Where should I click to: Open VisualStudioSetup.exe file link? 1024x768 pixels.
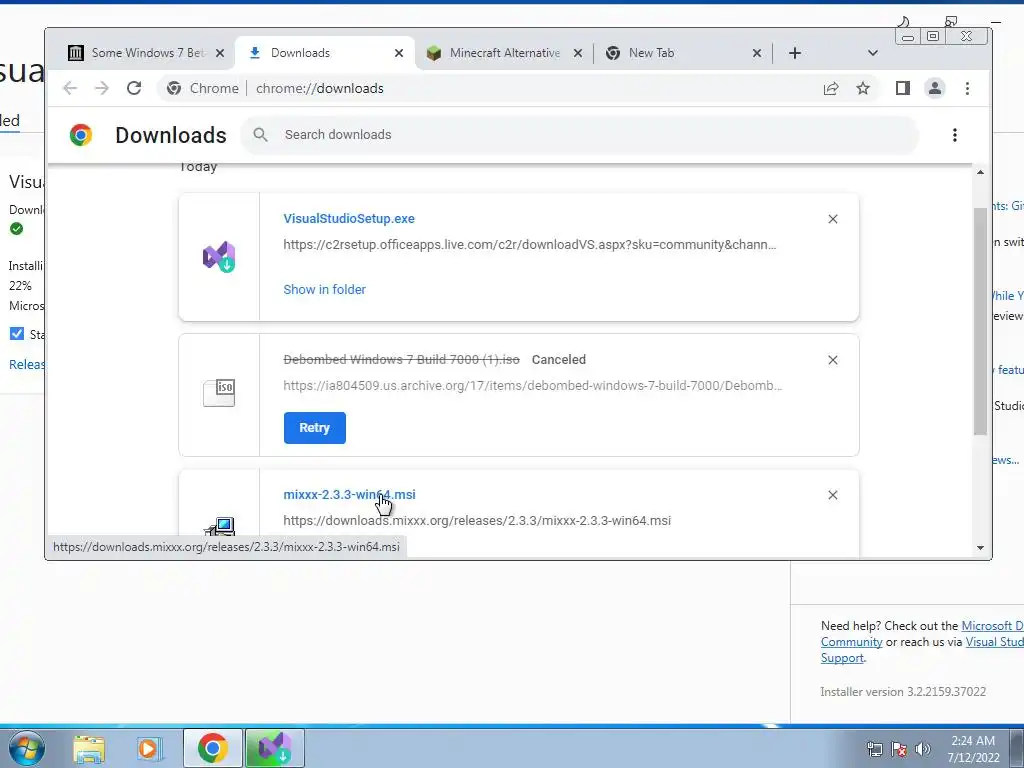[x=349, y=219]
